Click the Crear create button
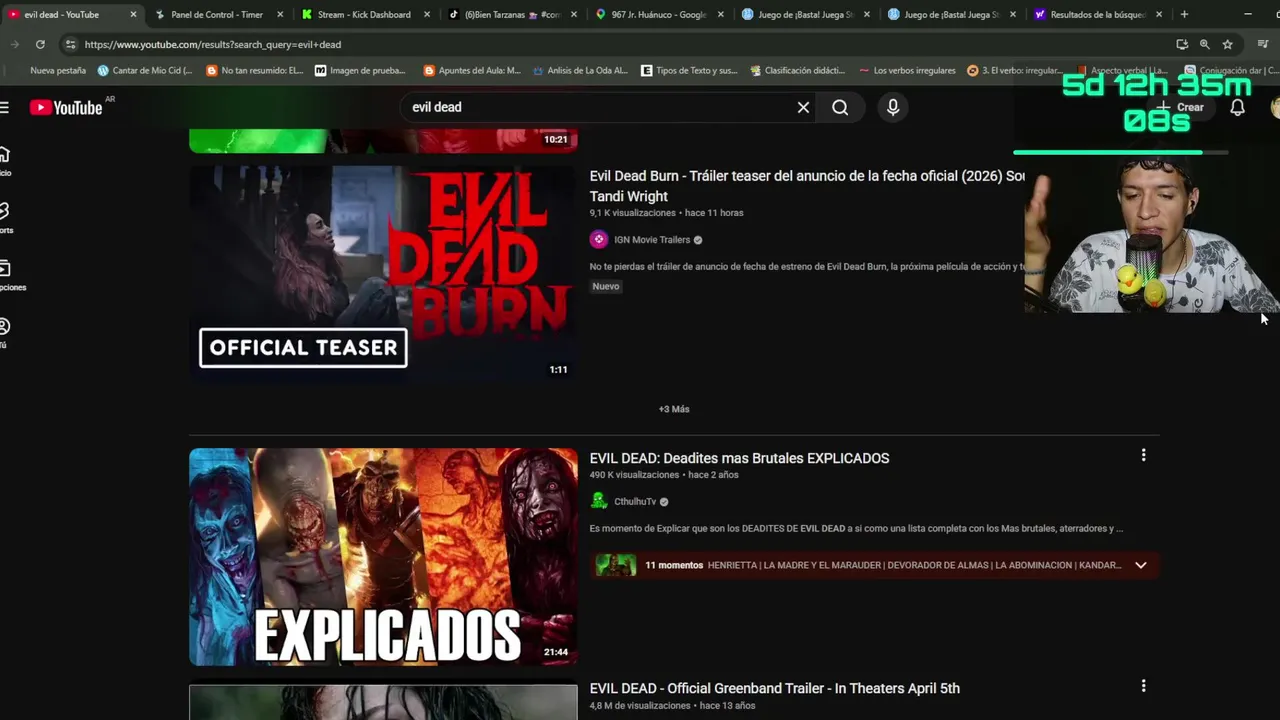Image resolution: width=1280 pixels, height=720 pixels. pos(1181,107)
